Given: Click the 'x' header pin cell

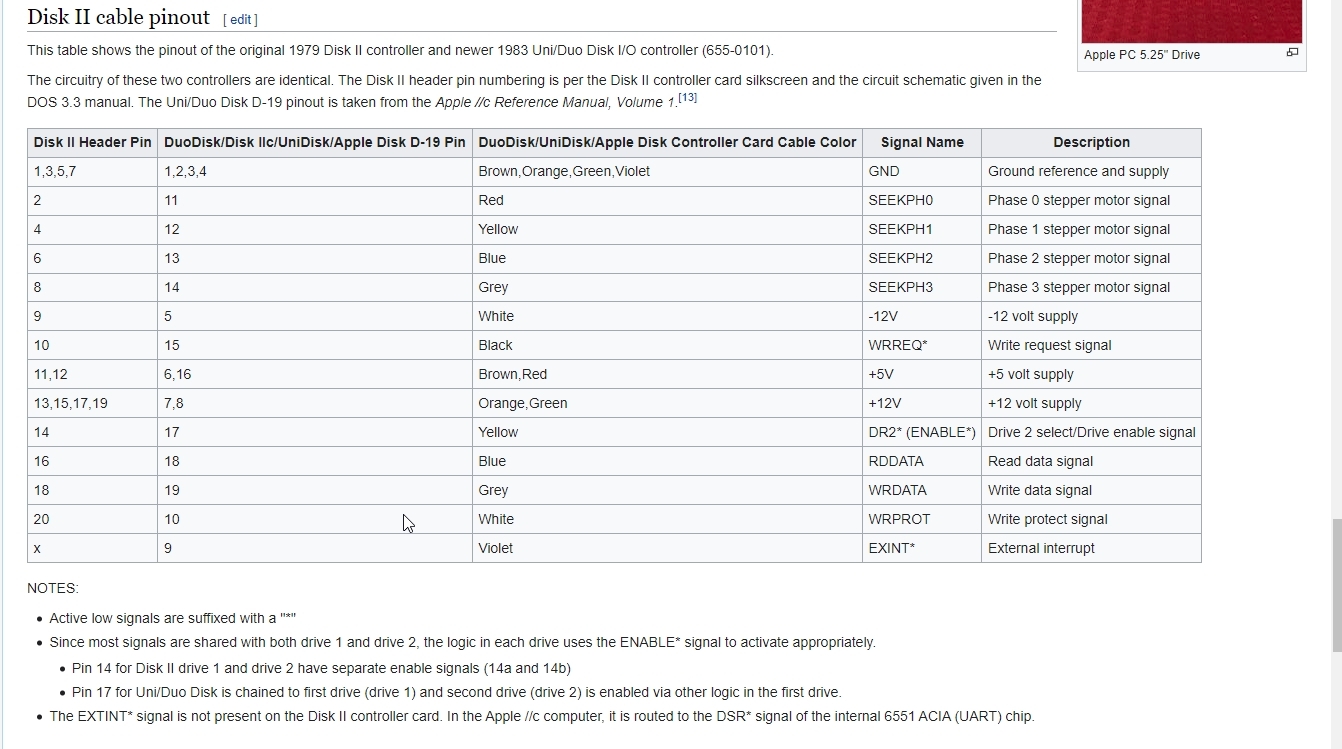Looking at the screenshot, I should click(x=92, y=548).
